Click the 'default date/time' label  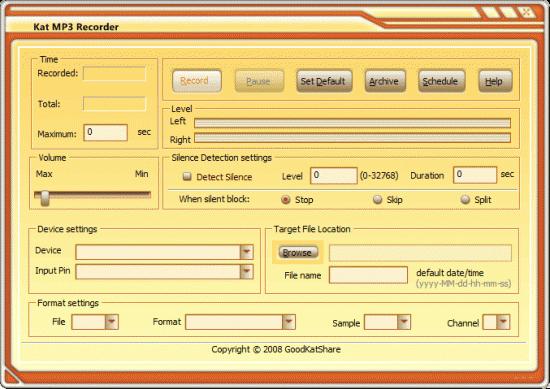point(450,273)
